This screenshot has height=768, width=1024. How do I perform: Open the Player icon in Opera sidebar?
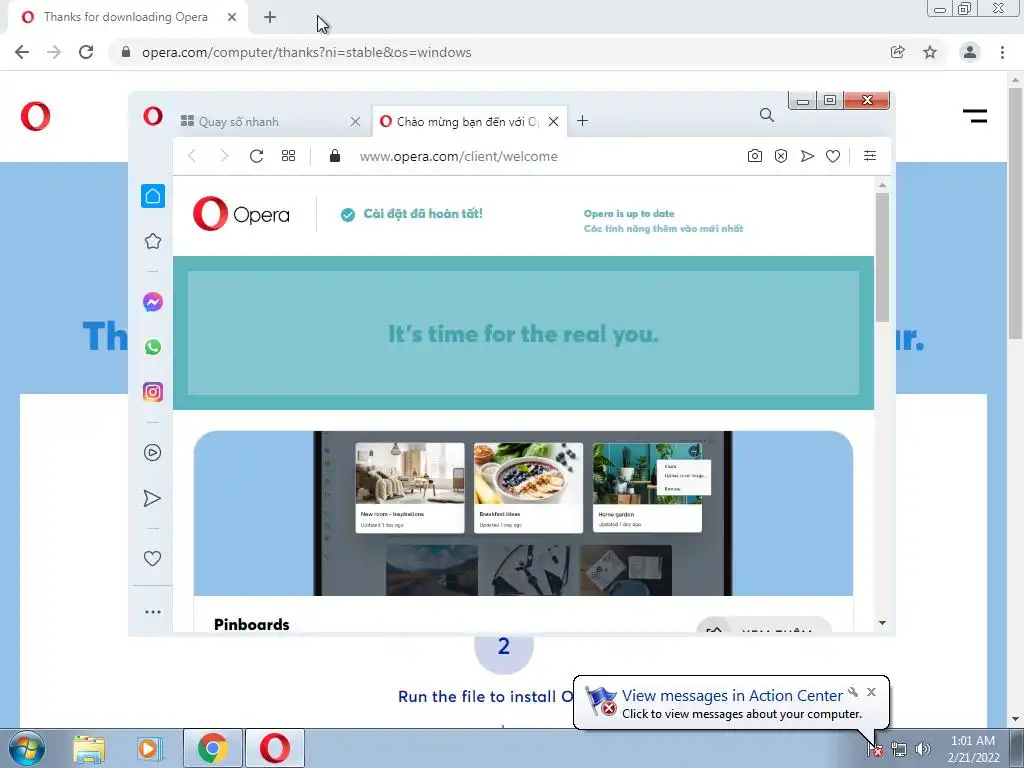pos(152,453)
